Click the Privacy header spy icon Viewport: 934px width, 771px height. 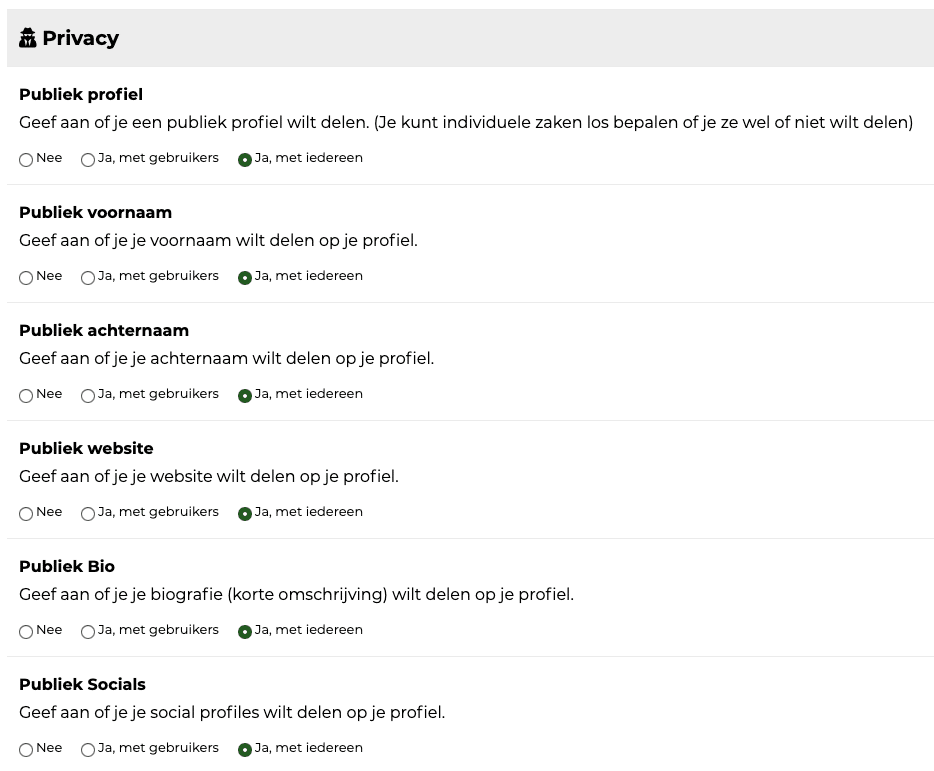pyautogui.click(x=28, y=38)
